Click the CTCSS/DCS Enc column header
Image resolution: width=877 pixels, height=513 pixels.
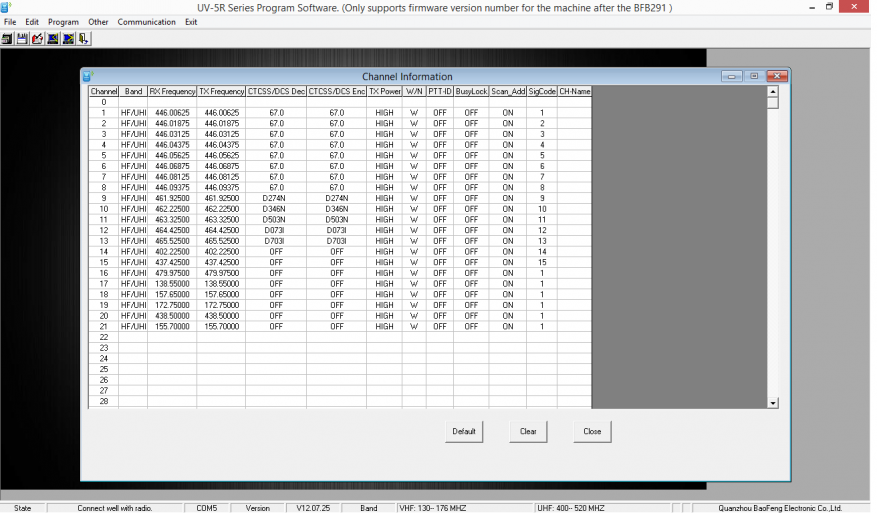(x=337, y=91)
